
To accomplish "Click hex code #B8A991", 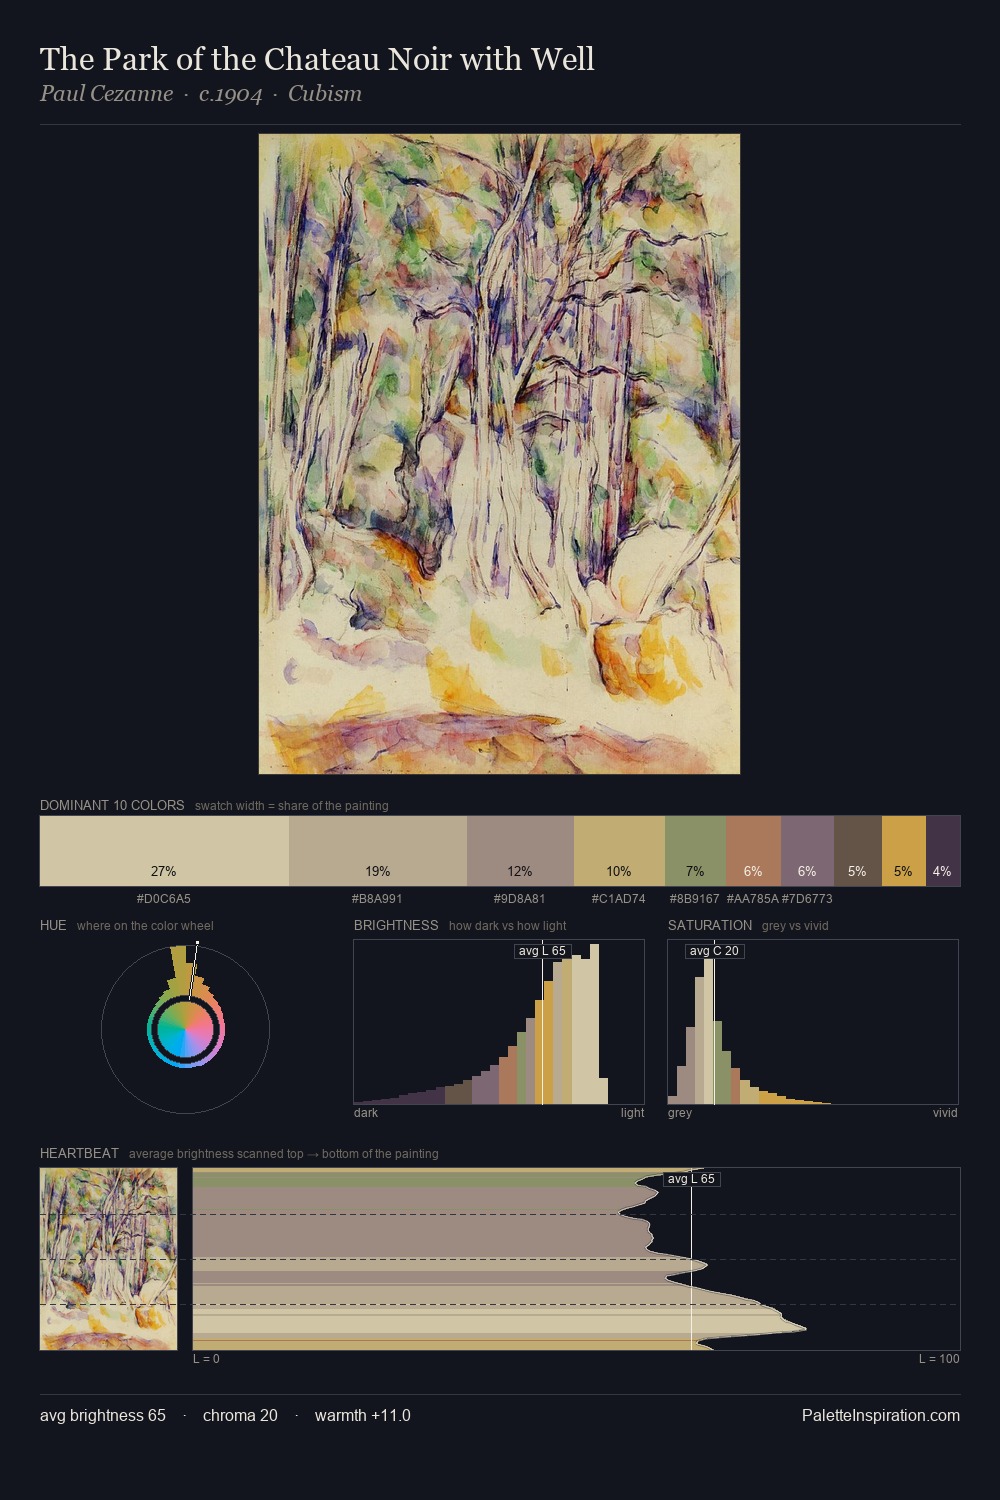I will tap(377, 899).
